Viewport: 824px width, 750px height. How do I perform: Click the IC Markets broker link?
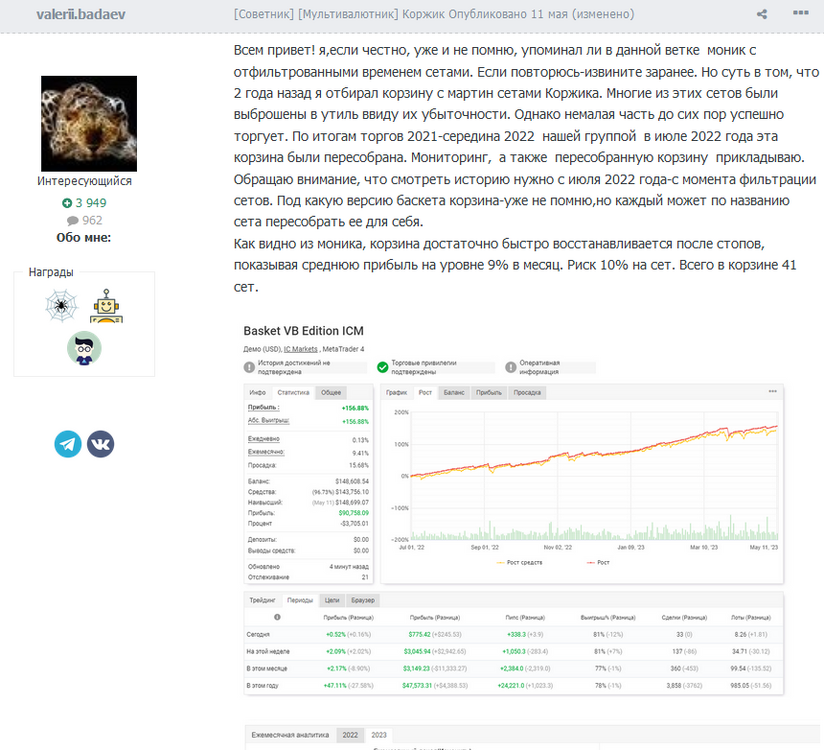pos(301,349)
